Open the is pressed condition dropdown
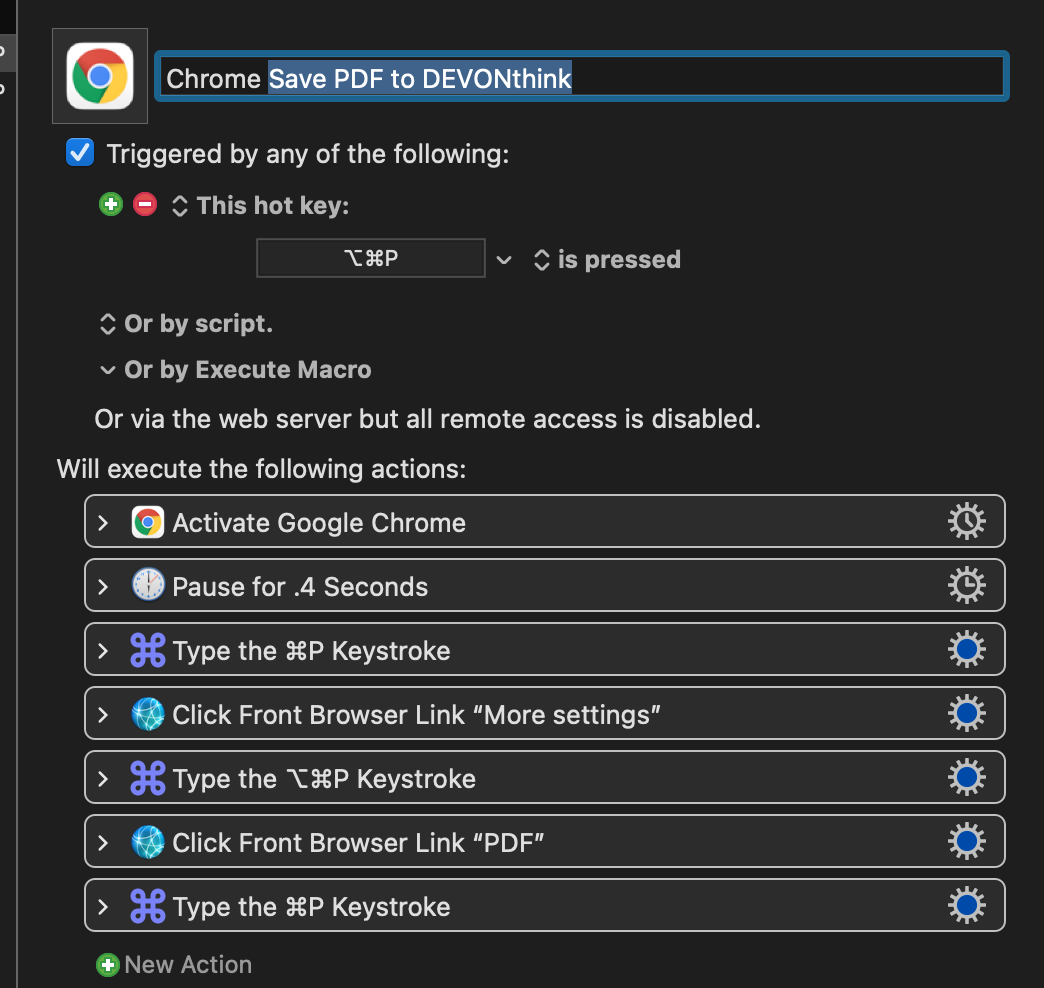 point(541,258)
